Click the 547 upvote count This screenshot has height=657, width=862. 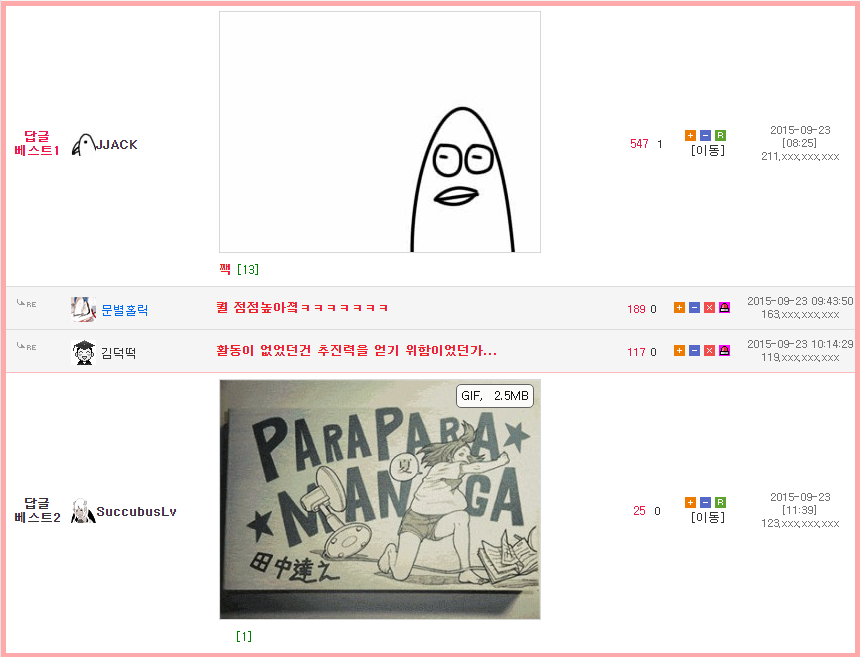pyautogui.click(x=639, y=144)
